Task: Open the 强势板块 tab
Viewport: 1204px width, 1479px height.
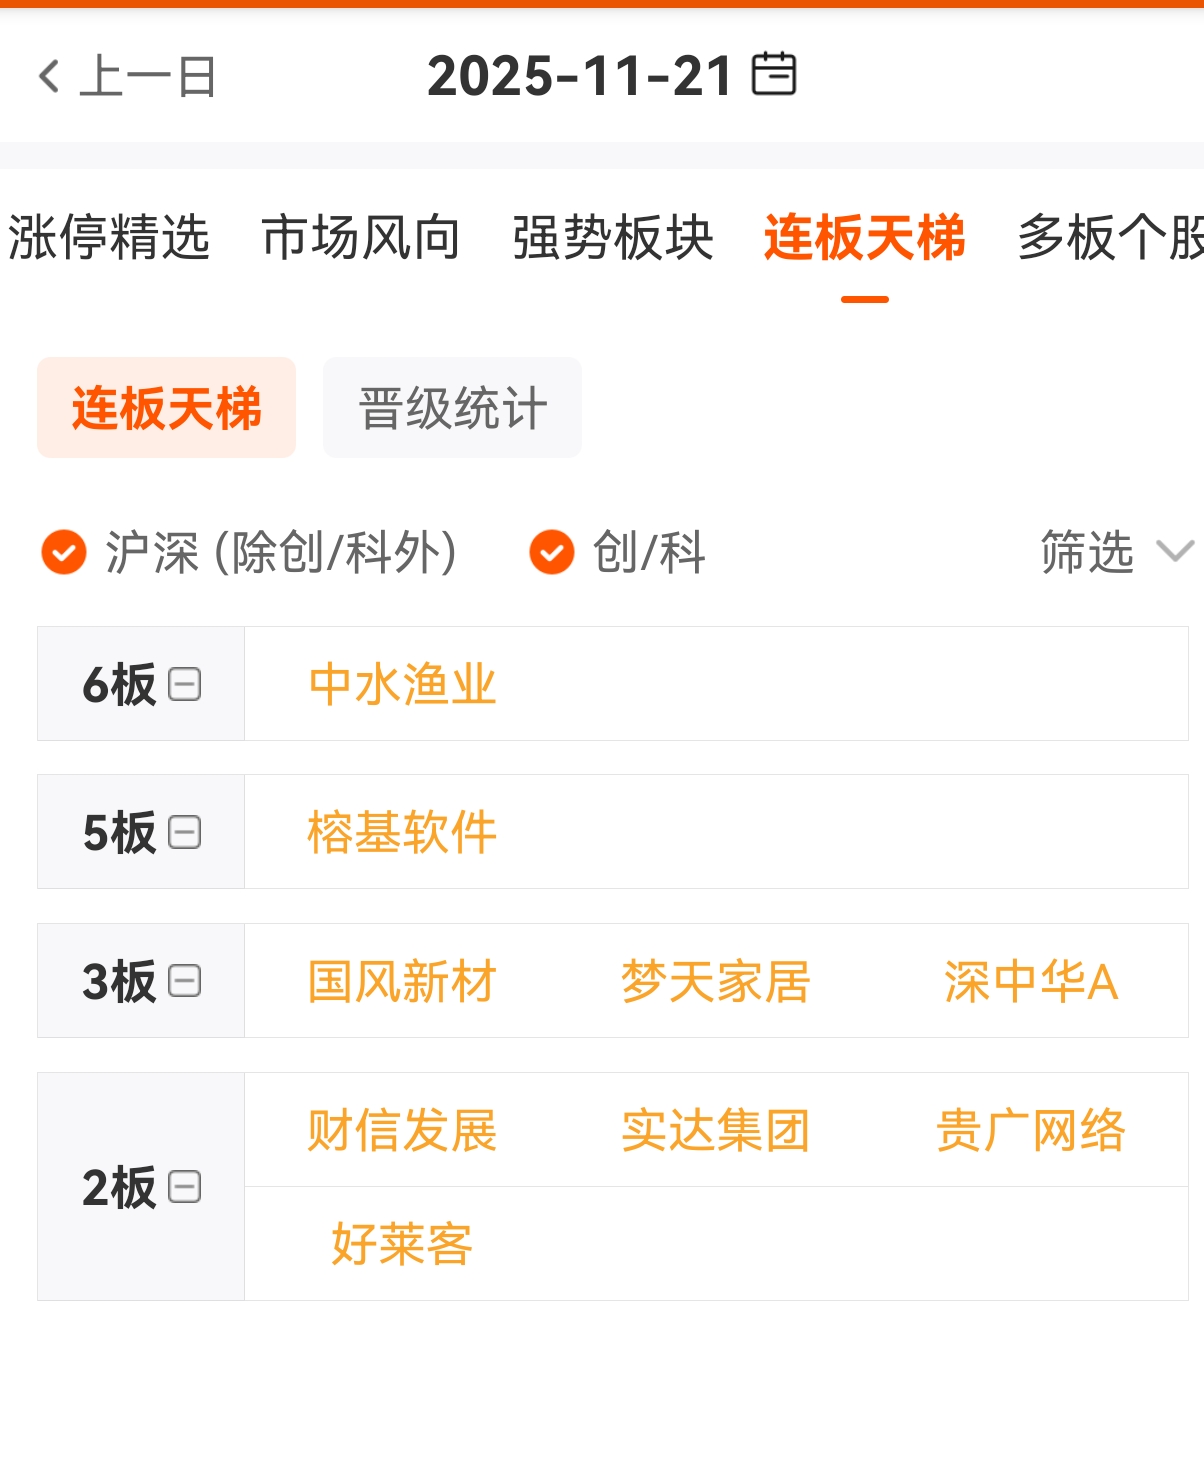Action: tap(613, 238)
